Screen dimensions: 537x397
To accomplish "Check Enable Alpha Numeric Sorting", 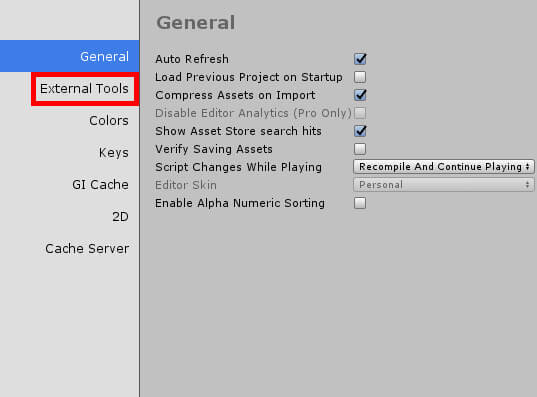I will pyautogui.click(x=360, y=203).
